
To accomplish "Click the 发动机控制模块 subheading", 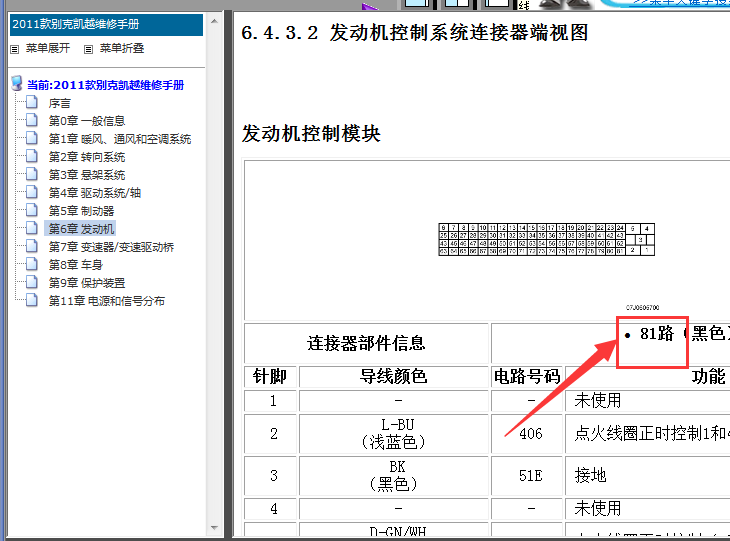I will (311, 134).
